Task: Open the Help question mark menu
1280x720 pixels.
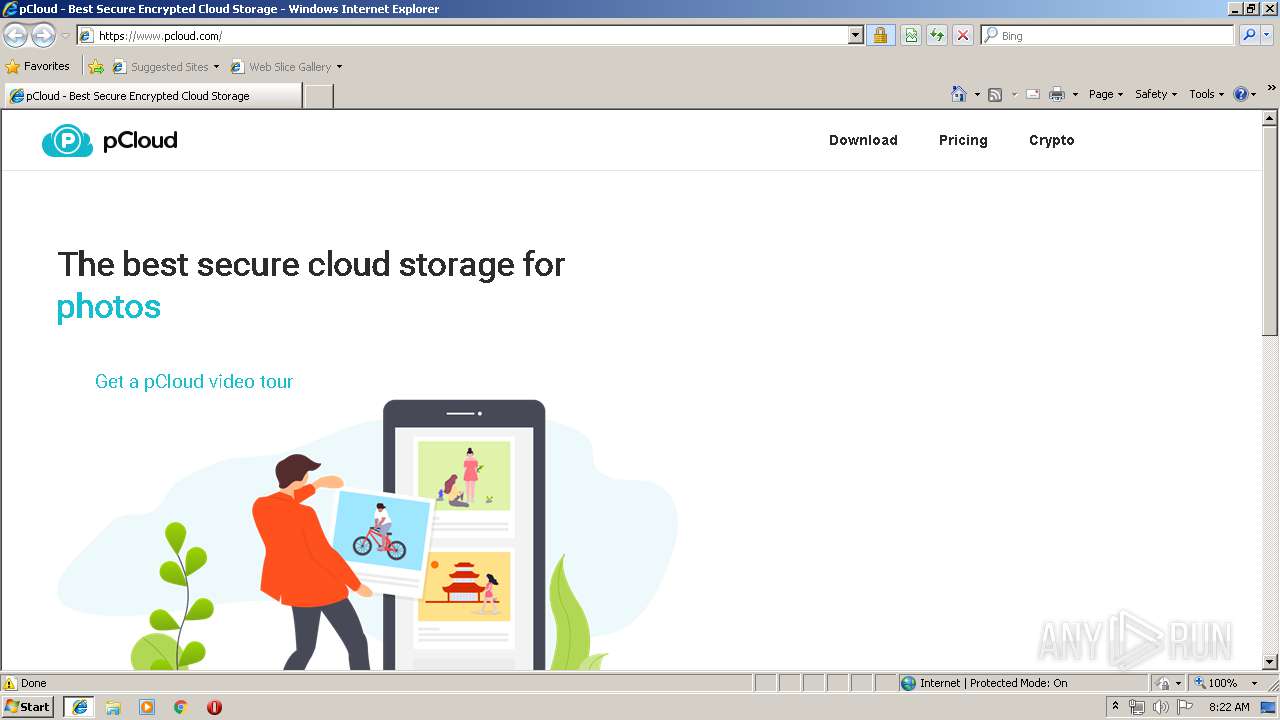Action: tap(1245, 94)
